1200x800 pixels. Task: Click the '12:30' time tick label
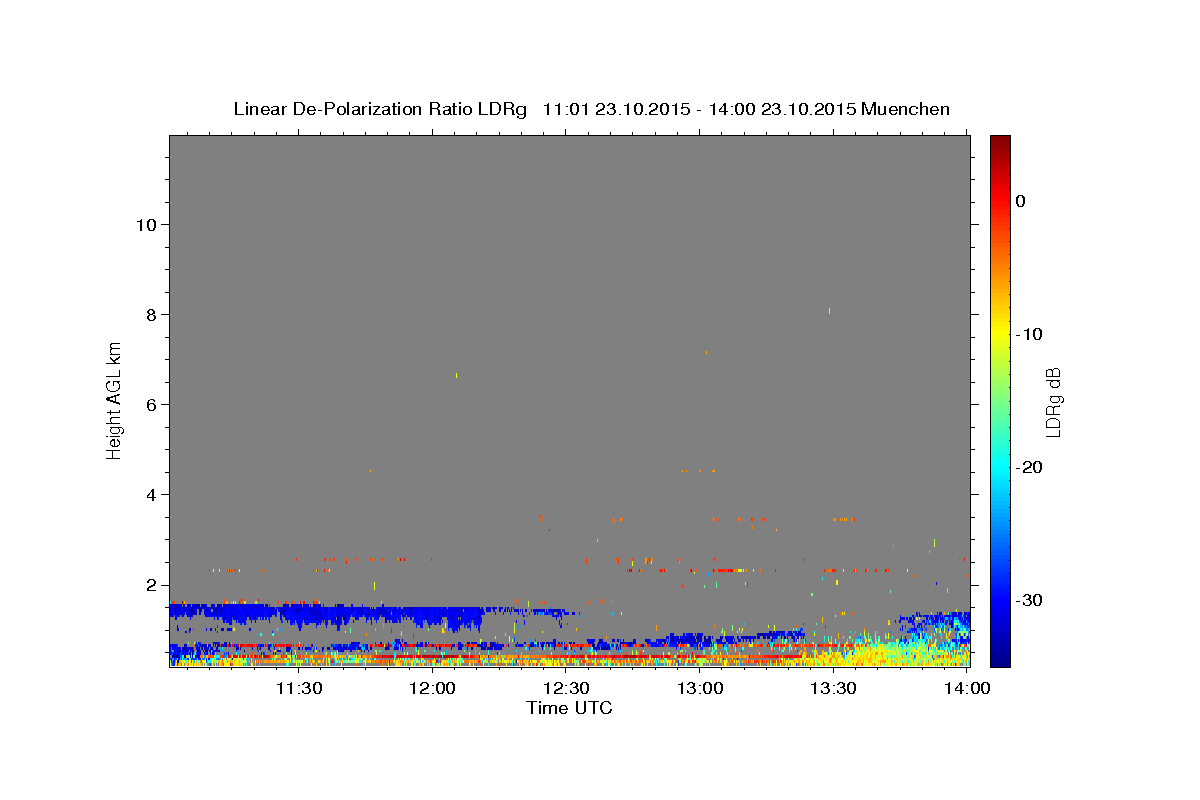[567, 688]
